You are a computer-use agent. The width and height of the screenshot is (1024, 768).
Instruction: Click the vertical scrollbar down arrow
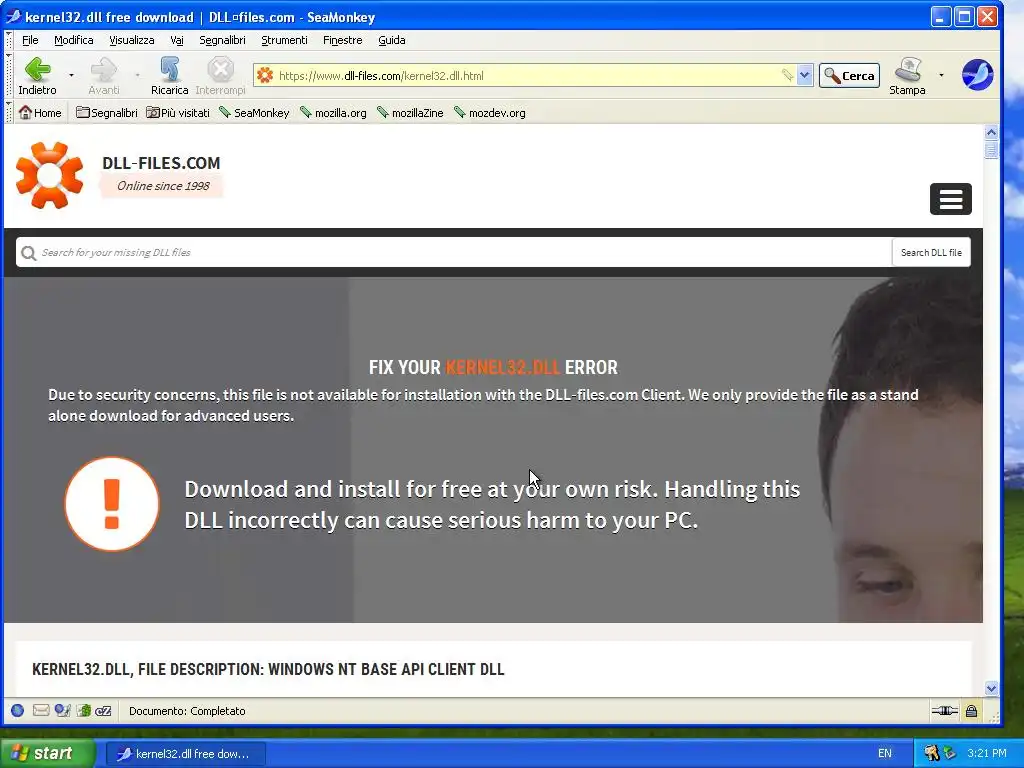tap(991, 688)
